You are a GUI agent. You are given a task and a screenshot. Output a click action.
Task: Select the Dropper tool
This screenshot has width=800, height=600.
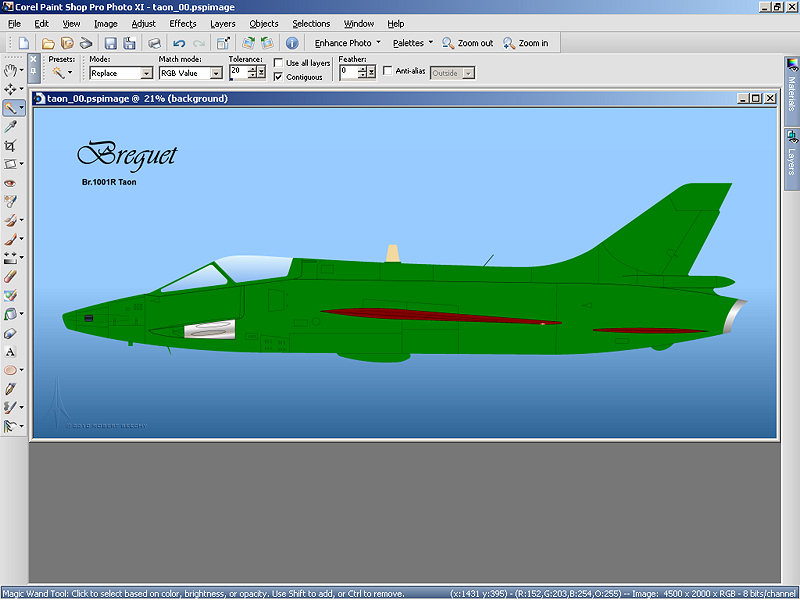click(10, 127)
